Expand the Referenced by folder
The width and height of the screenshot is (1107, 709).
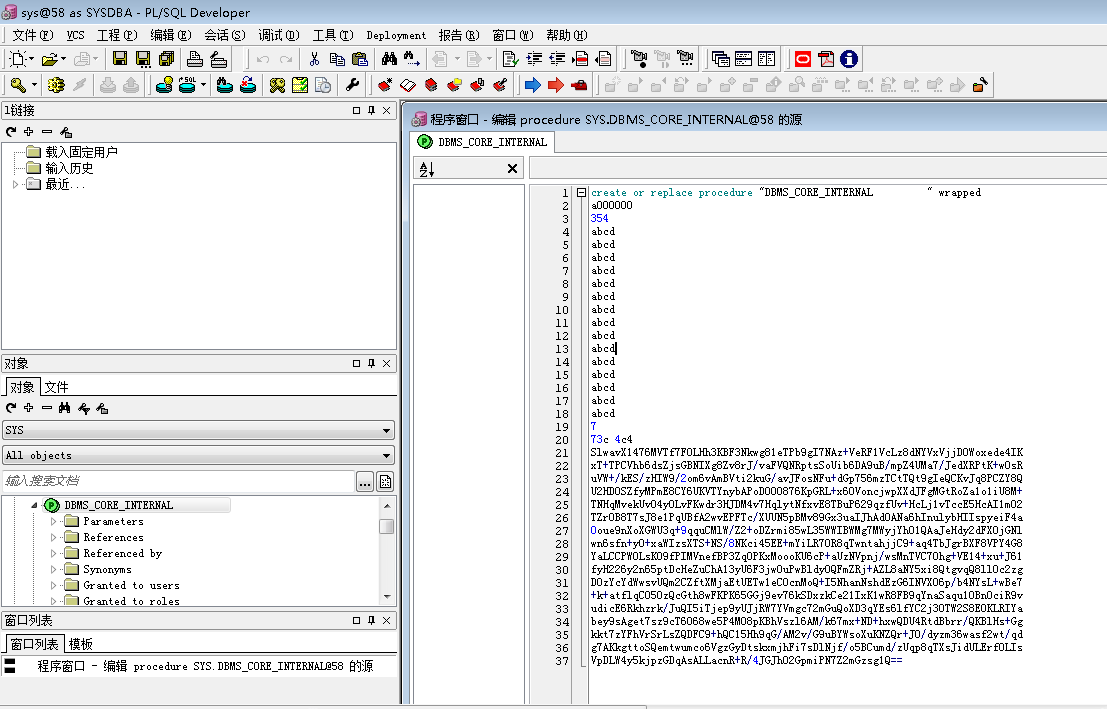click(54, 554)
